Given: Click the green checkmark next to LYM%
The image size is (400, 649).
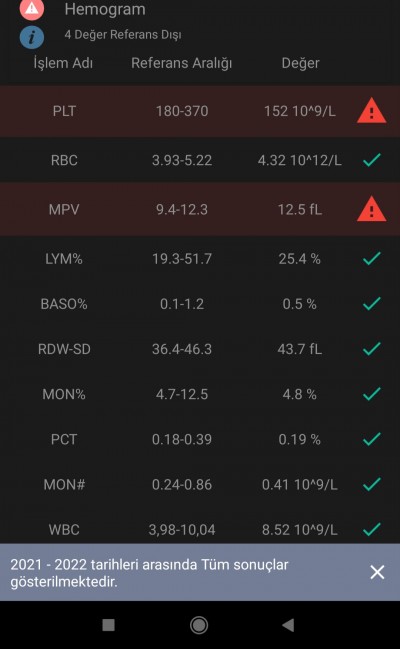Looking at the screenshot, I should (x=371, y=258).
